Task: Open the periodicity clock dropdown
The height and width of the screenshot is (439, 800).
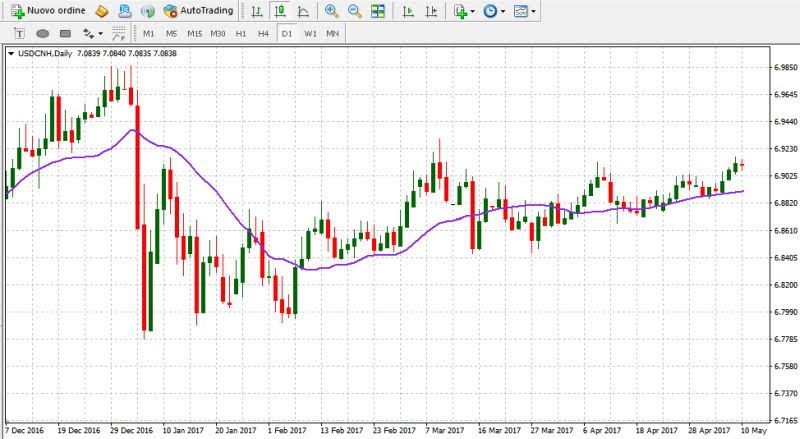Action: pyautogui.click(x=494, y=11)
